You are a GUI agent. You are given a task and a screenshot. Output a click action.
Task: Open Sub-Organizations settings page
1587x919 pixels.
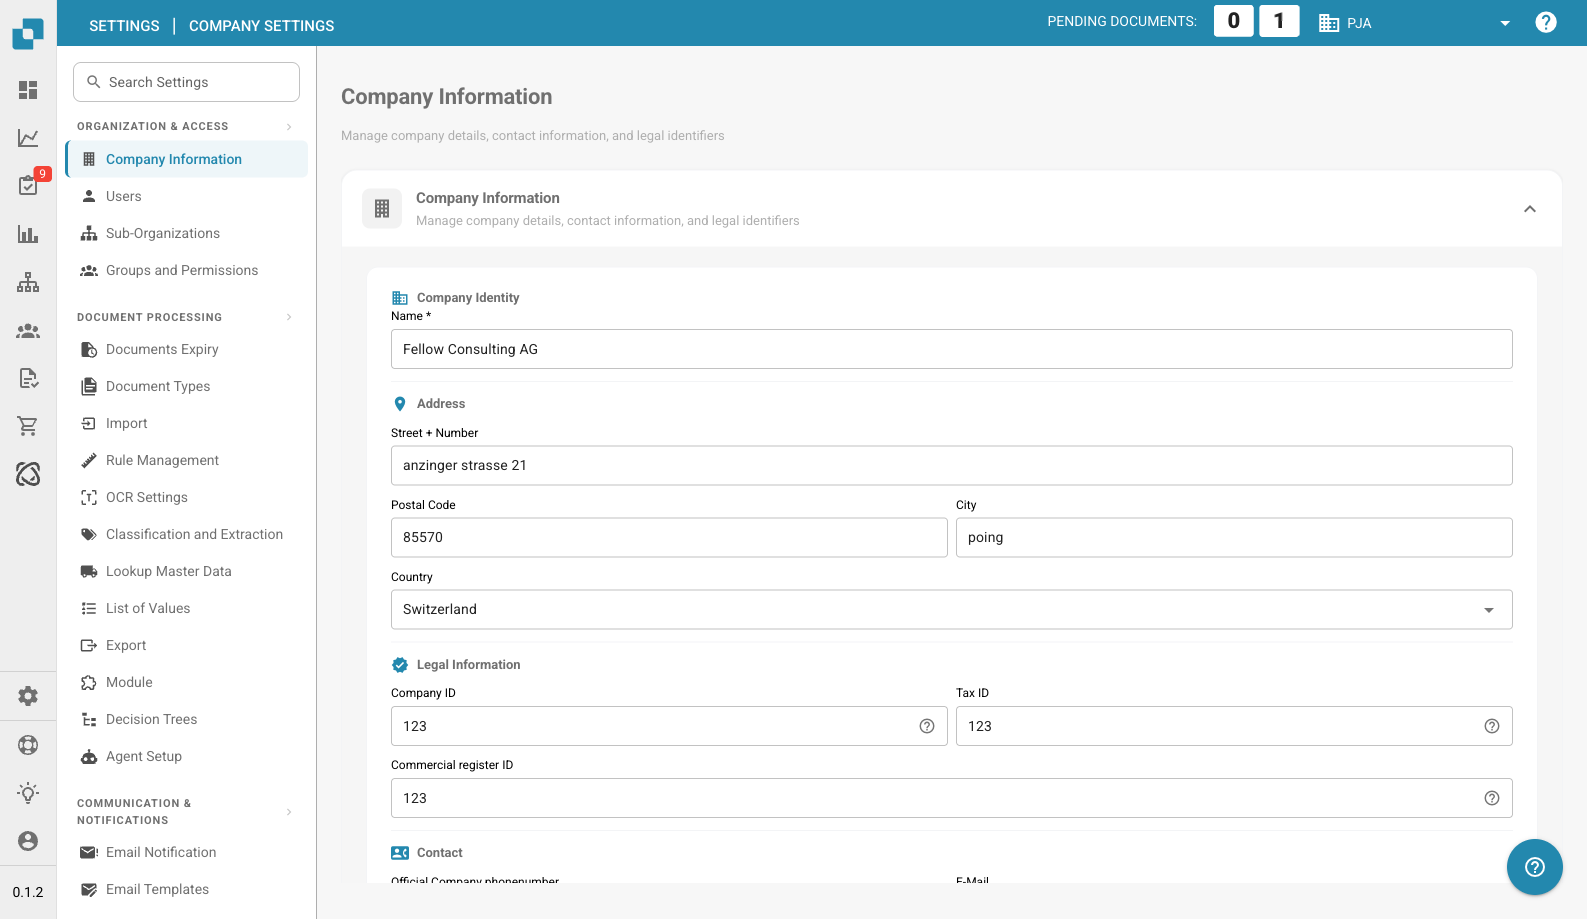pos(187,233)
